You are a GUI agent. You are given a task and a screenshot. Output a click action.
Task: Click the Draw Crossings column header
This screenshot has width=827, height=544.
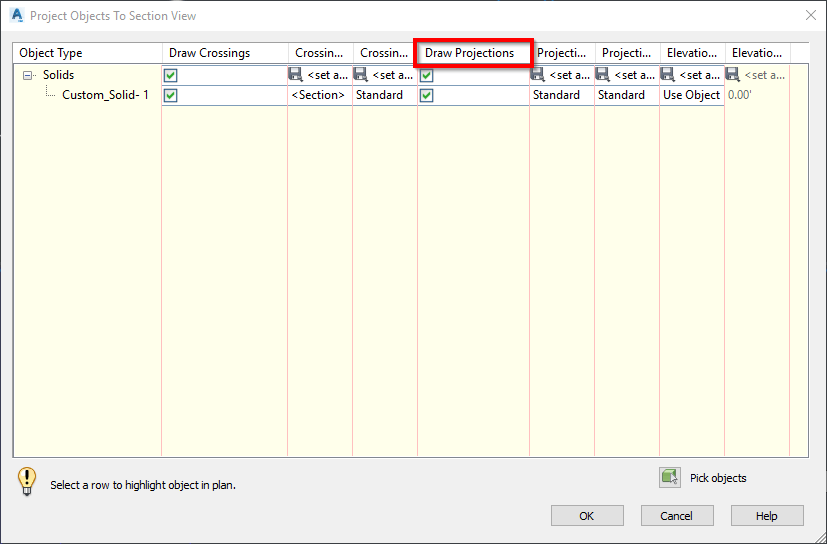click(225, 53)
